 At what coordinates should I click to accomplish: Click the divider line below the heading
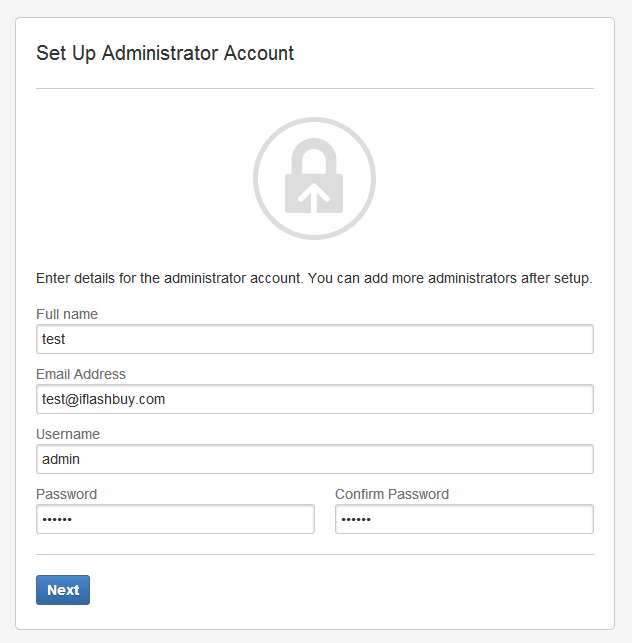click(x=314, y=88)
